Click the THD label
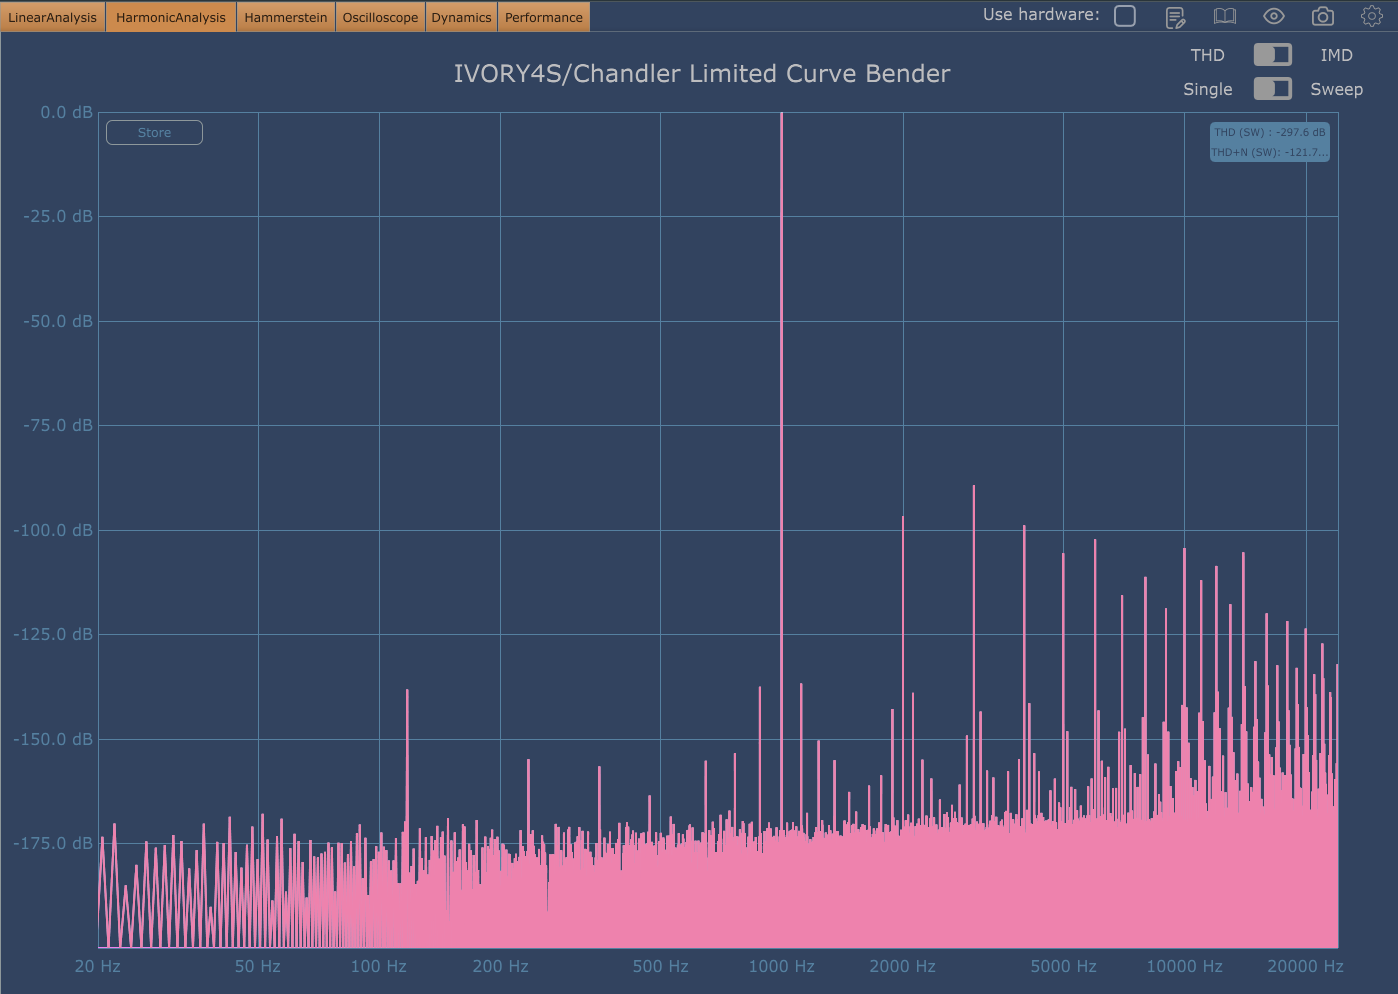 (x=1207, y=56)
